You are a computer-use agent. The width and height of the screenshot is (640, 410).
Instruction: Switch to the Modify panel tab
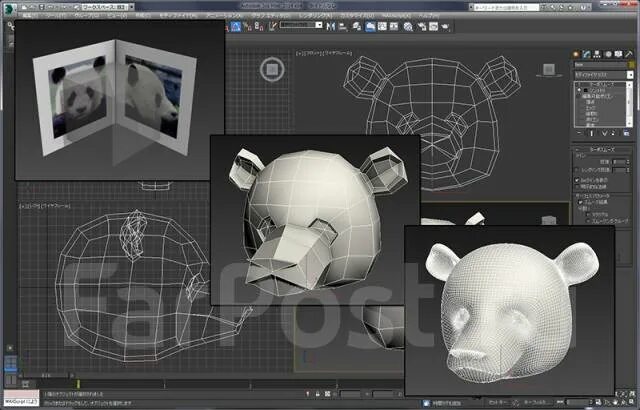(x=587, y=54)
